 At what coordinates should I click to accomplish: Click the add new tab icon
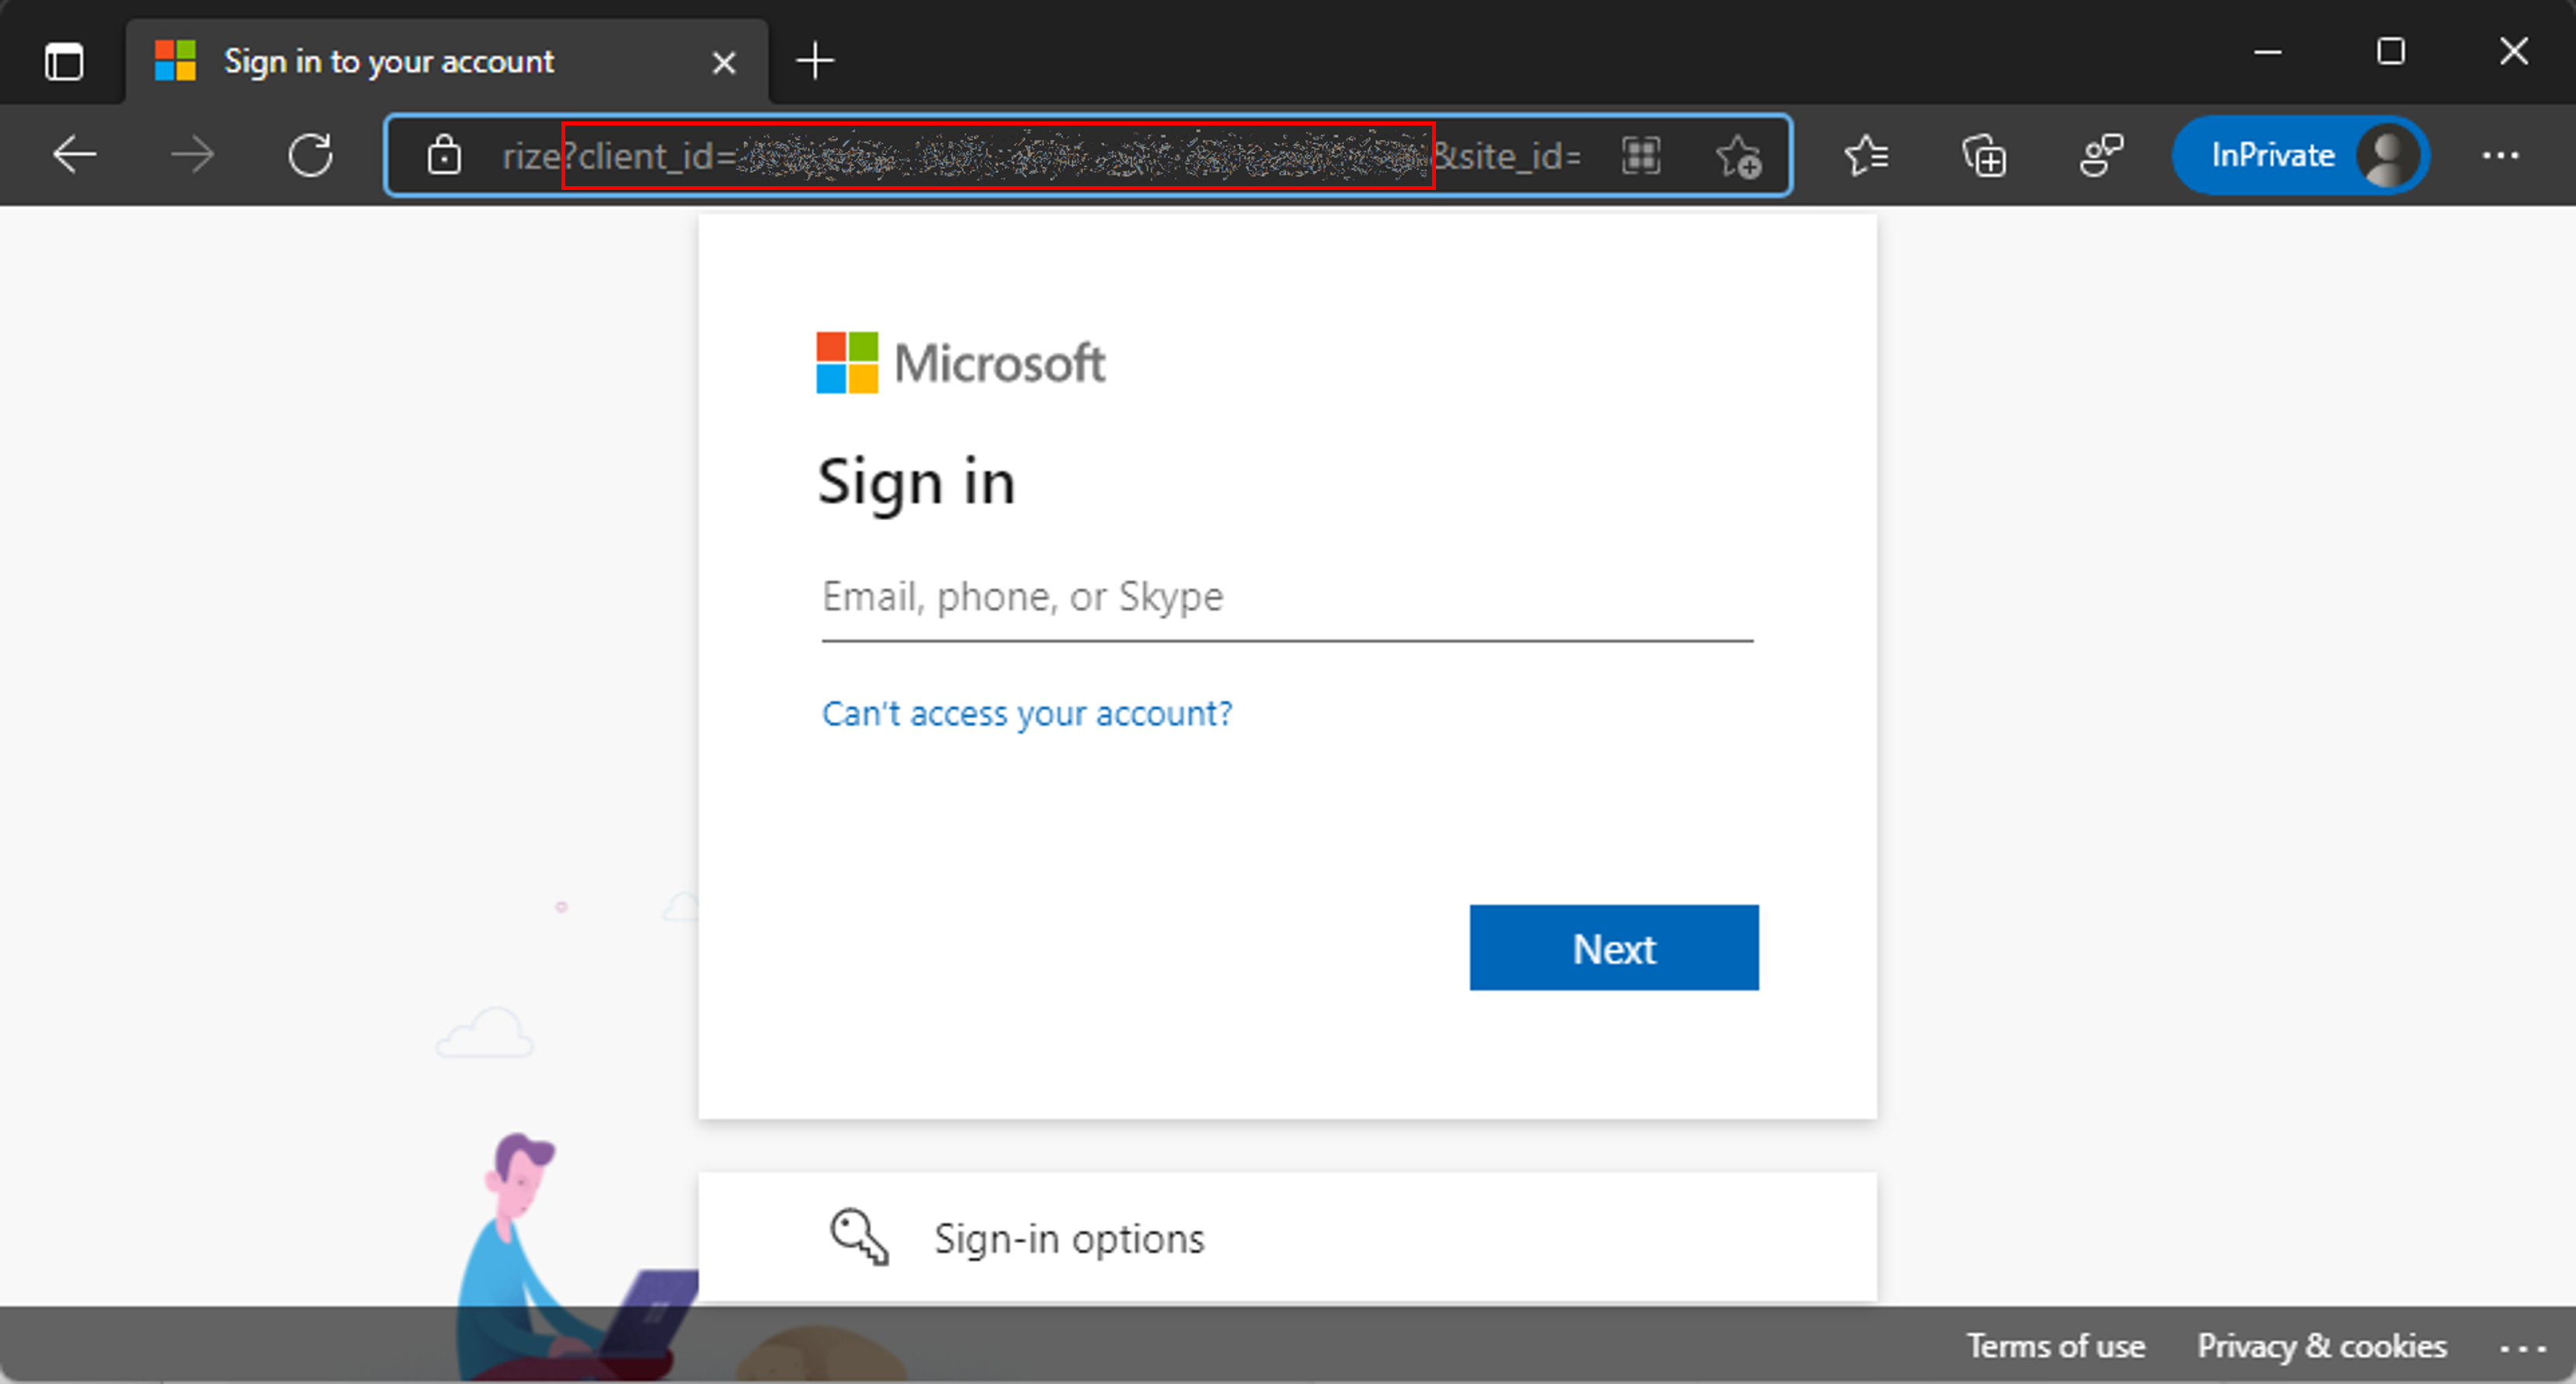815,60
